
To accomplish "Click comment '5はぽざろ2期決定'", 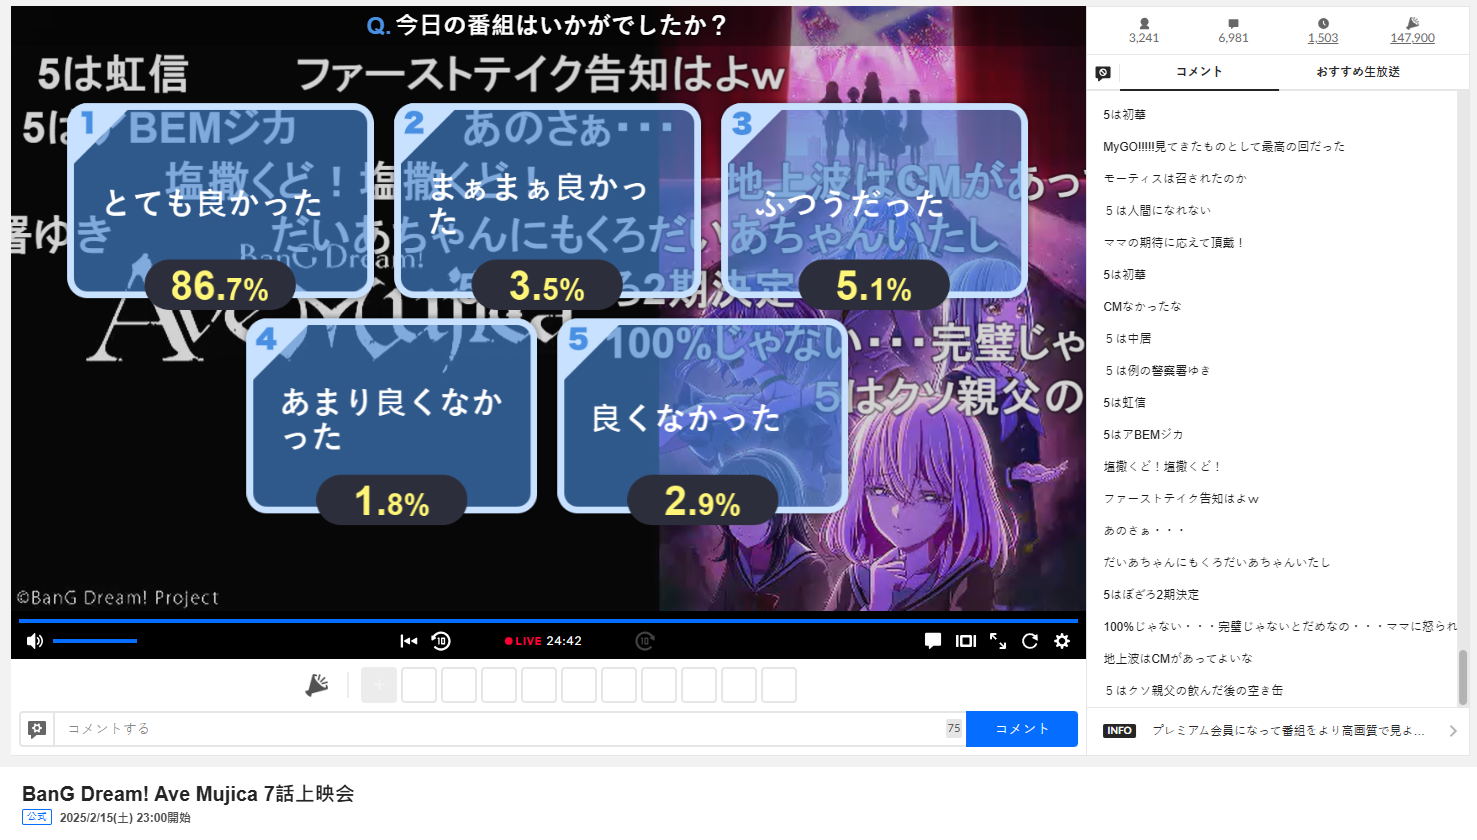I will click(x=1150, y=595).
